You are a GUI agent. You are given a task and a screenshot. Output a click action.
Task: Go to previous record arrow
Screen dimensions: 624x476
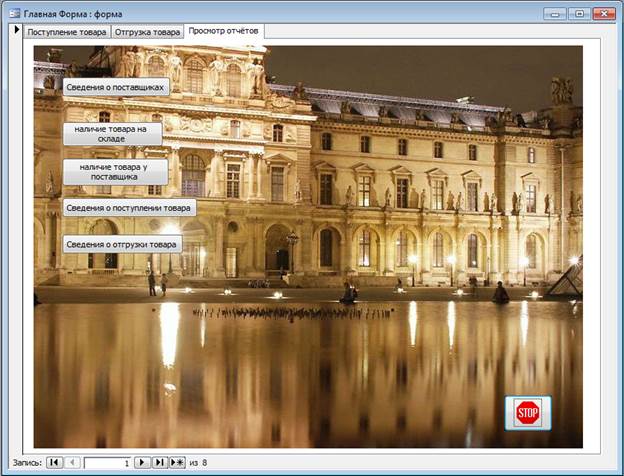point(72,462)
